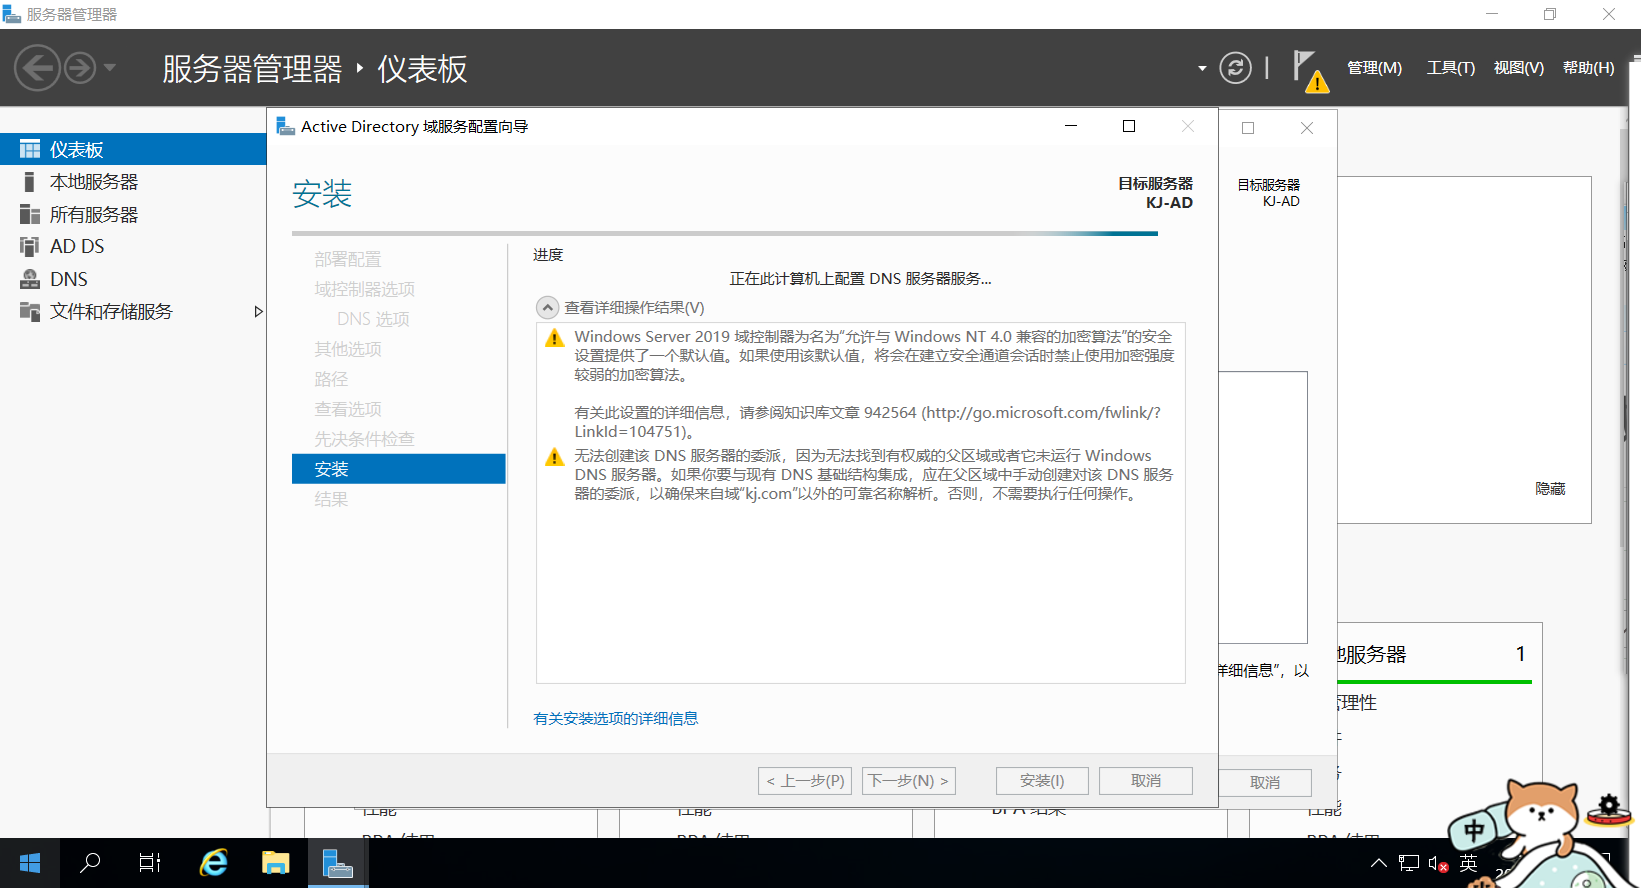This screenshot has height=888, width=1641.
Task: Maximize the Active Directory wizard window
Action: pos(1129,126)
